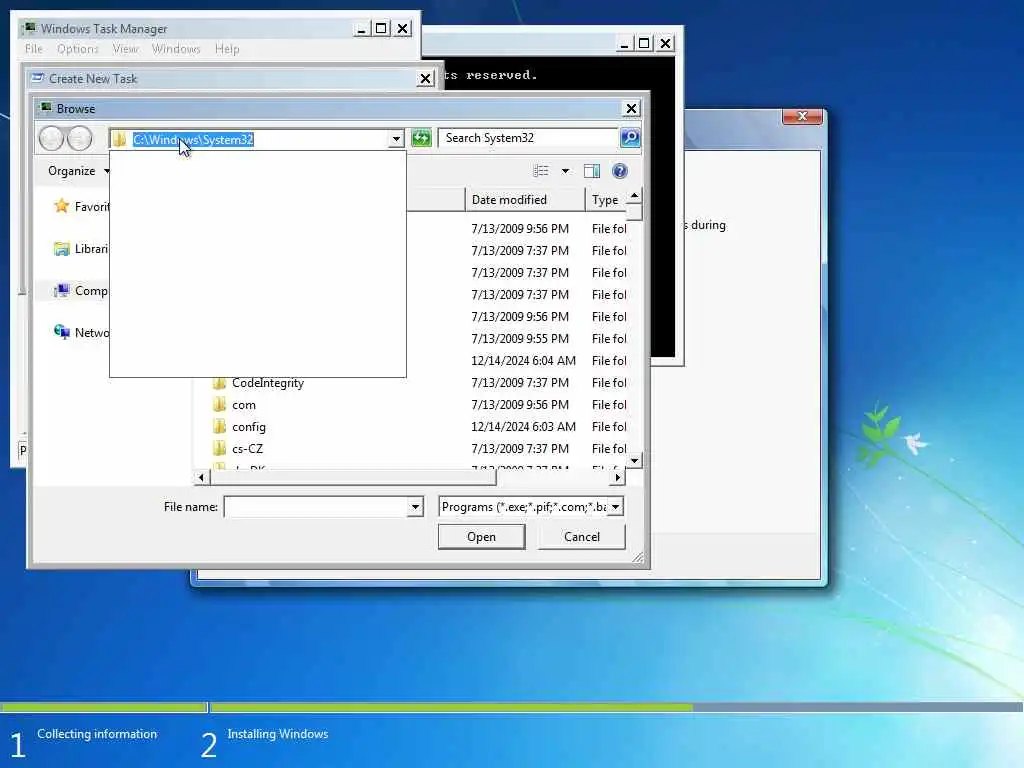The height and width of the screenshot is (768, 1024).
Task: Select Computer in the navigation pane
Action: (82, 291)
